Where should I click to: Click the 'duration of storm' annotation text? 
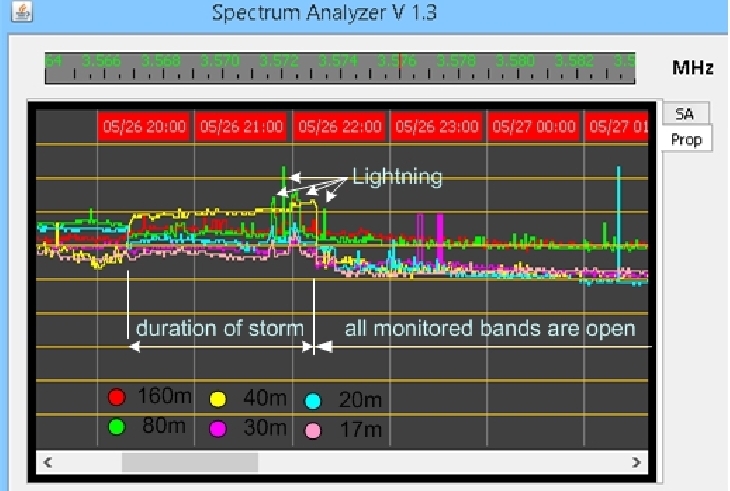(x=218, y=328)
